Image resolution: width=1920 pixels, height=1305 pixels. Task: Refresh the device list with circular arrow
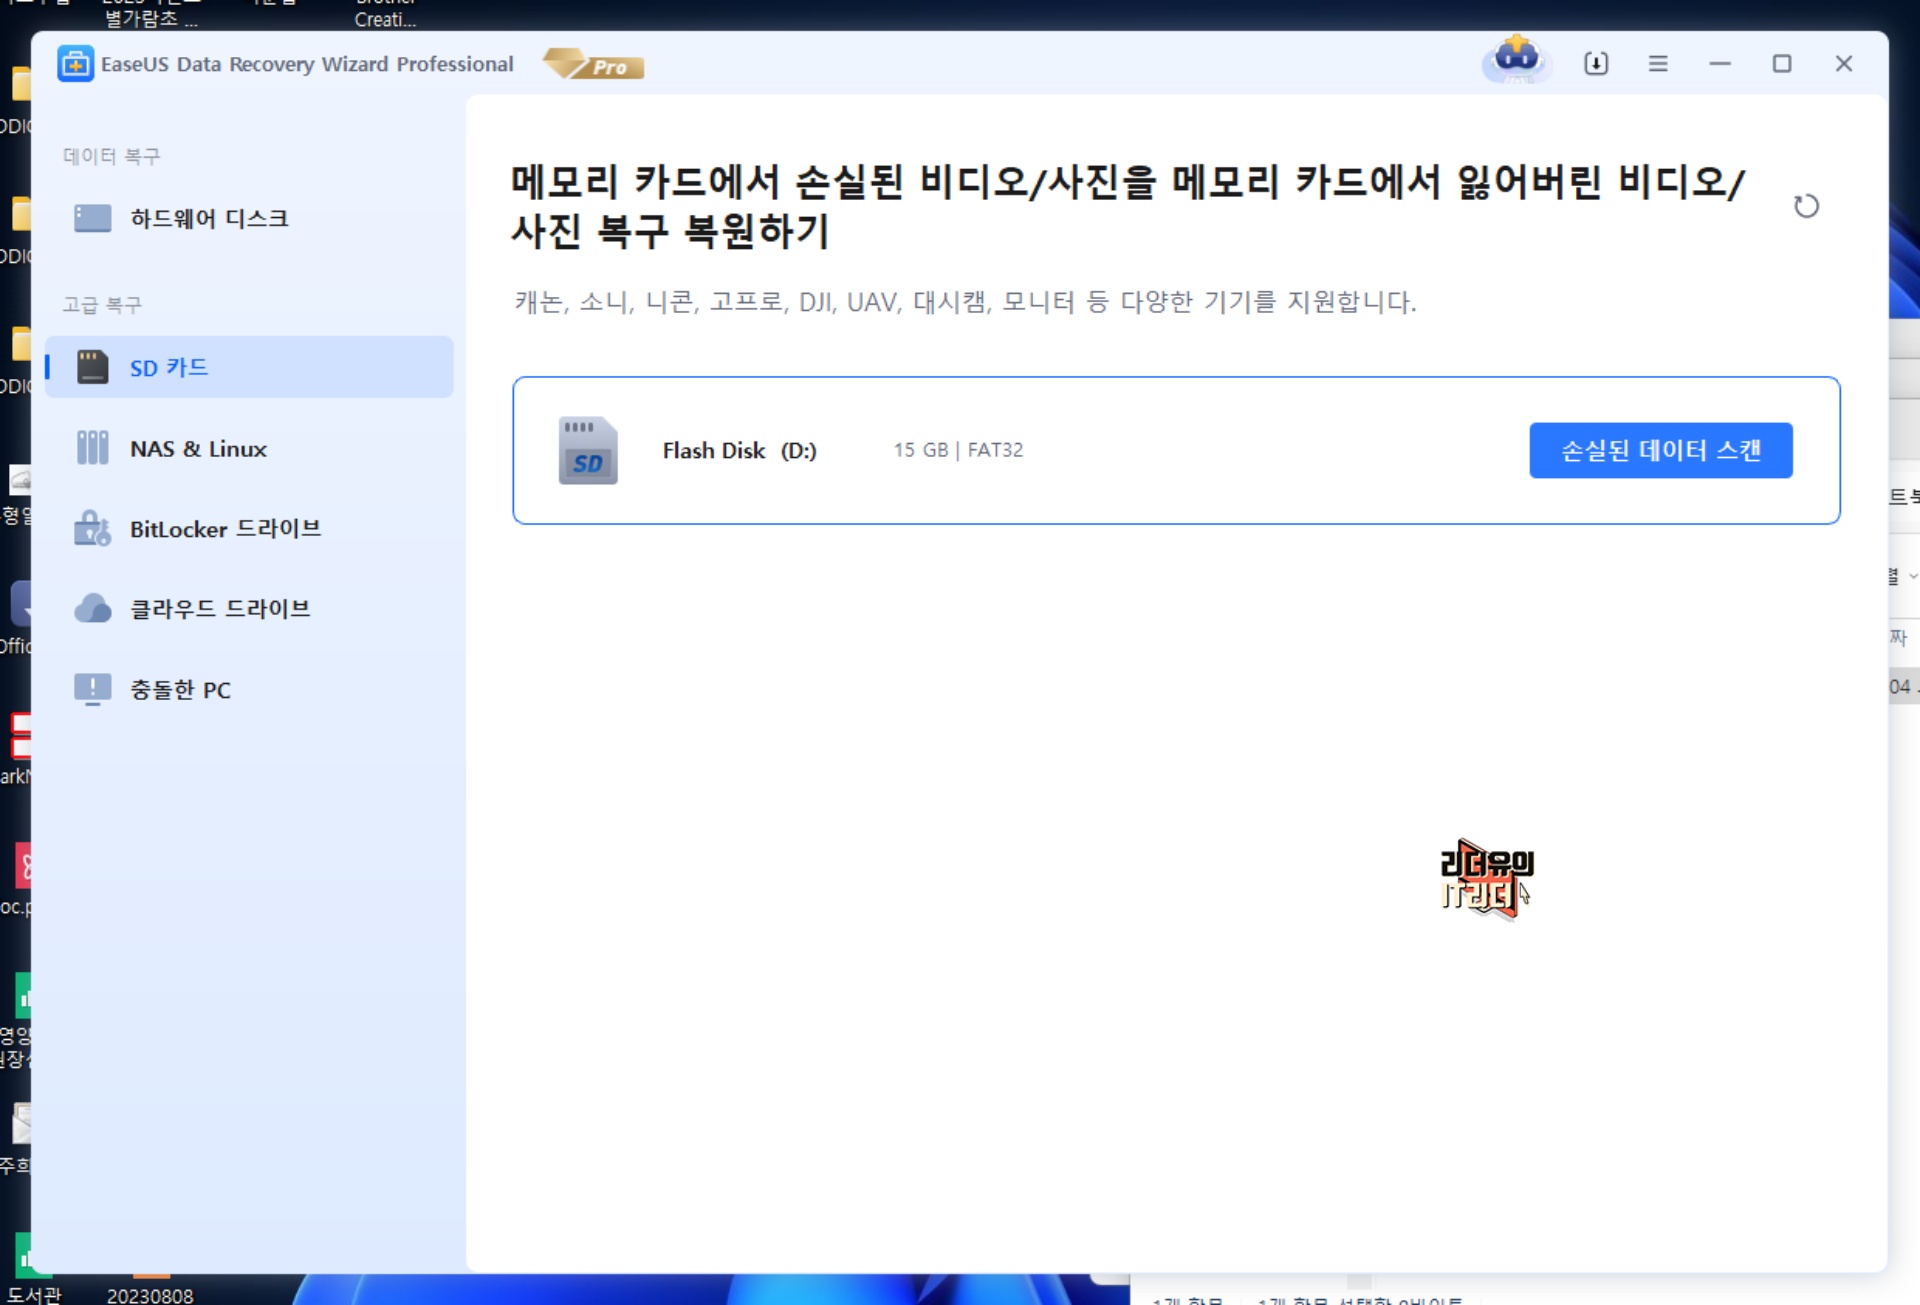1805,206
